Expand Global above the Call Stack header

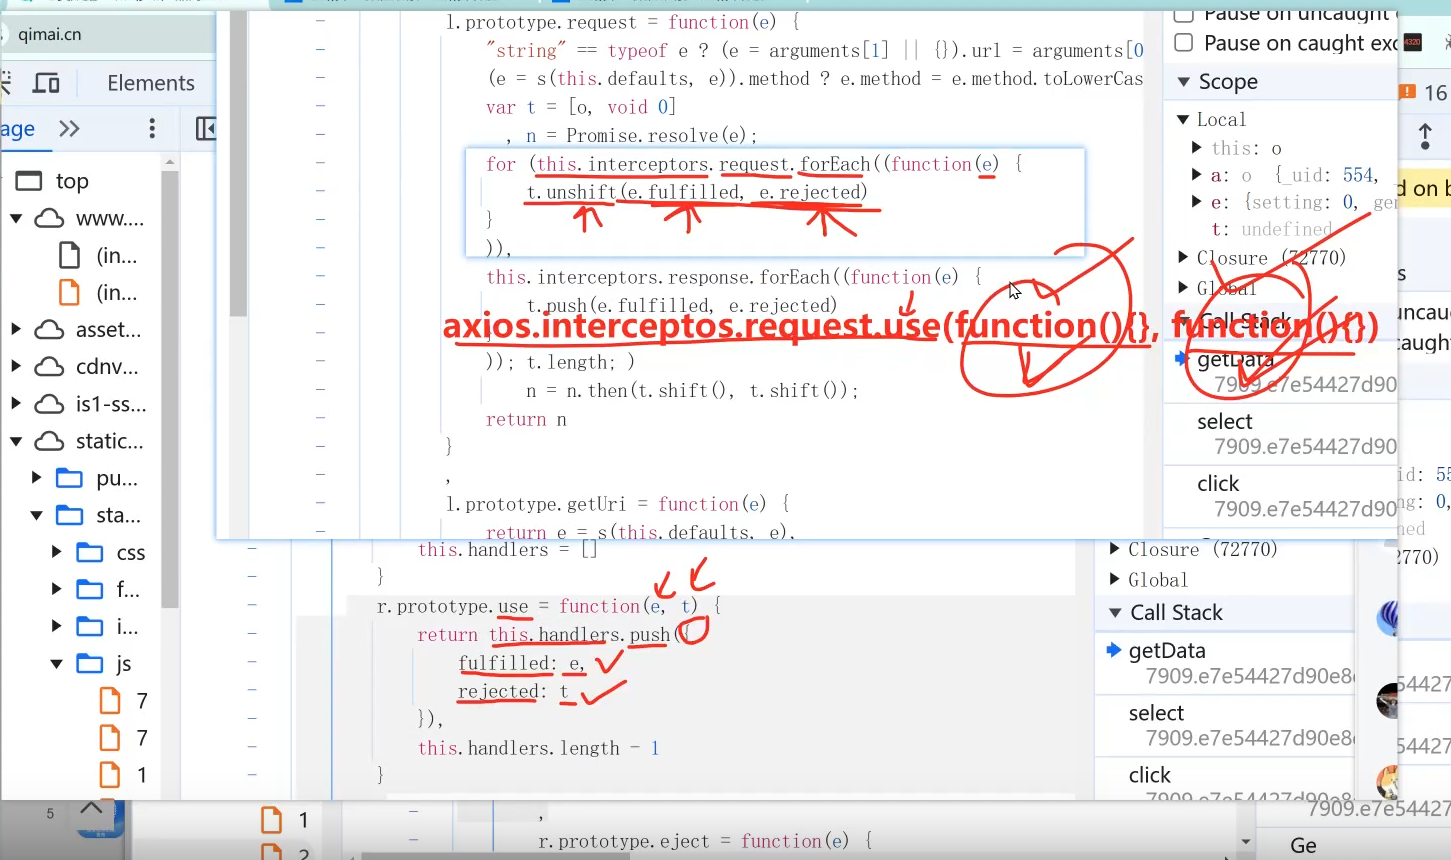tap(1114, 580)
